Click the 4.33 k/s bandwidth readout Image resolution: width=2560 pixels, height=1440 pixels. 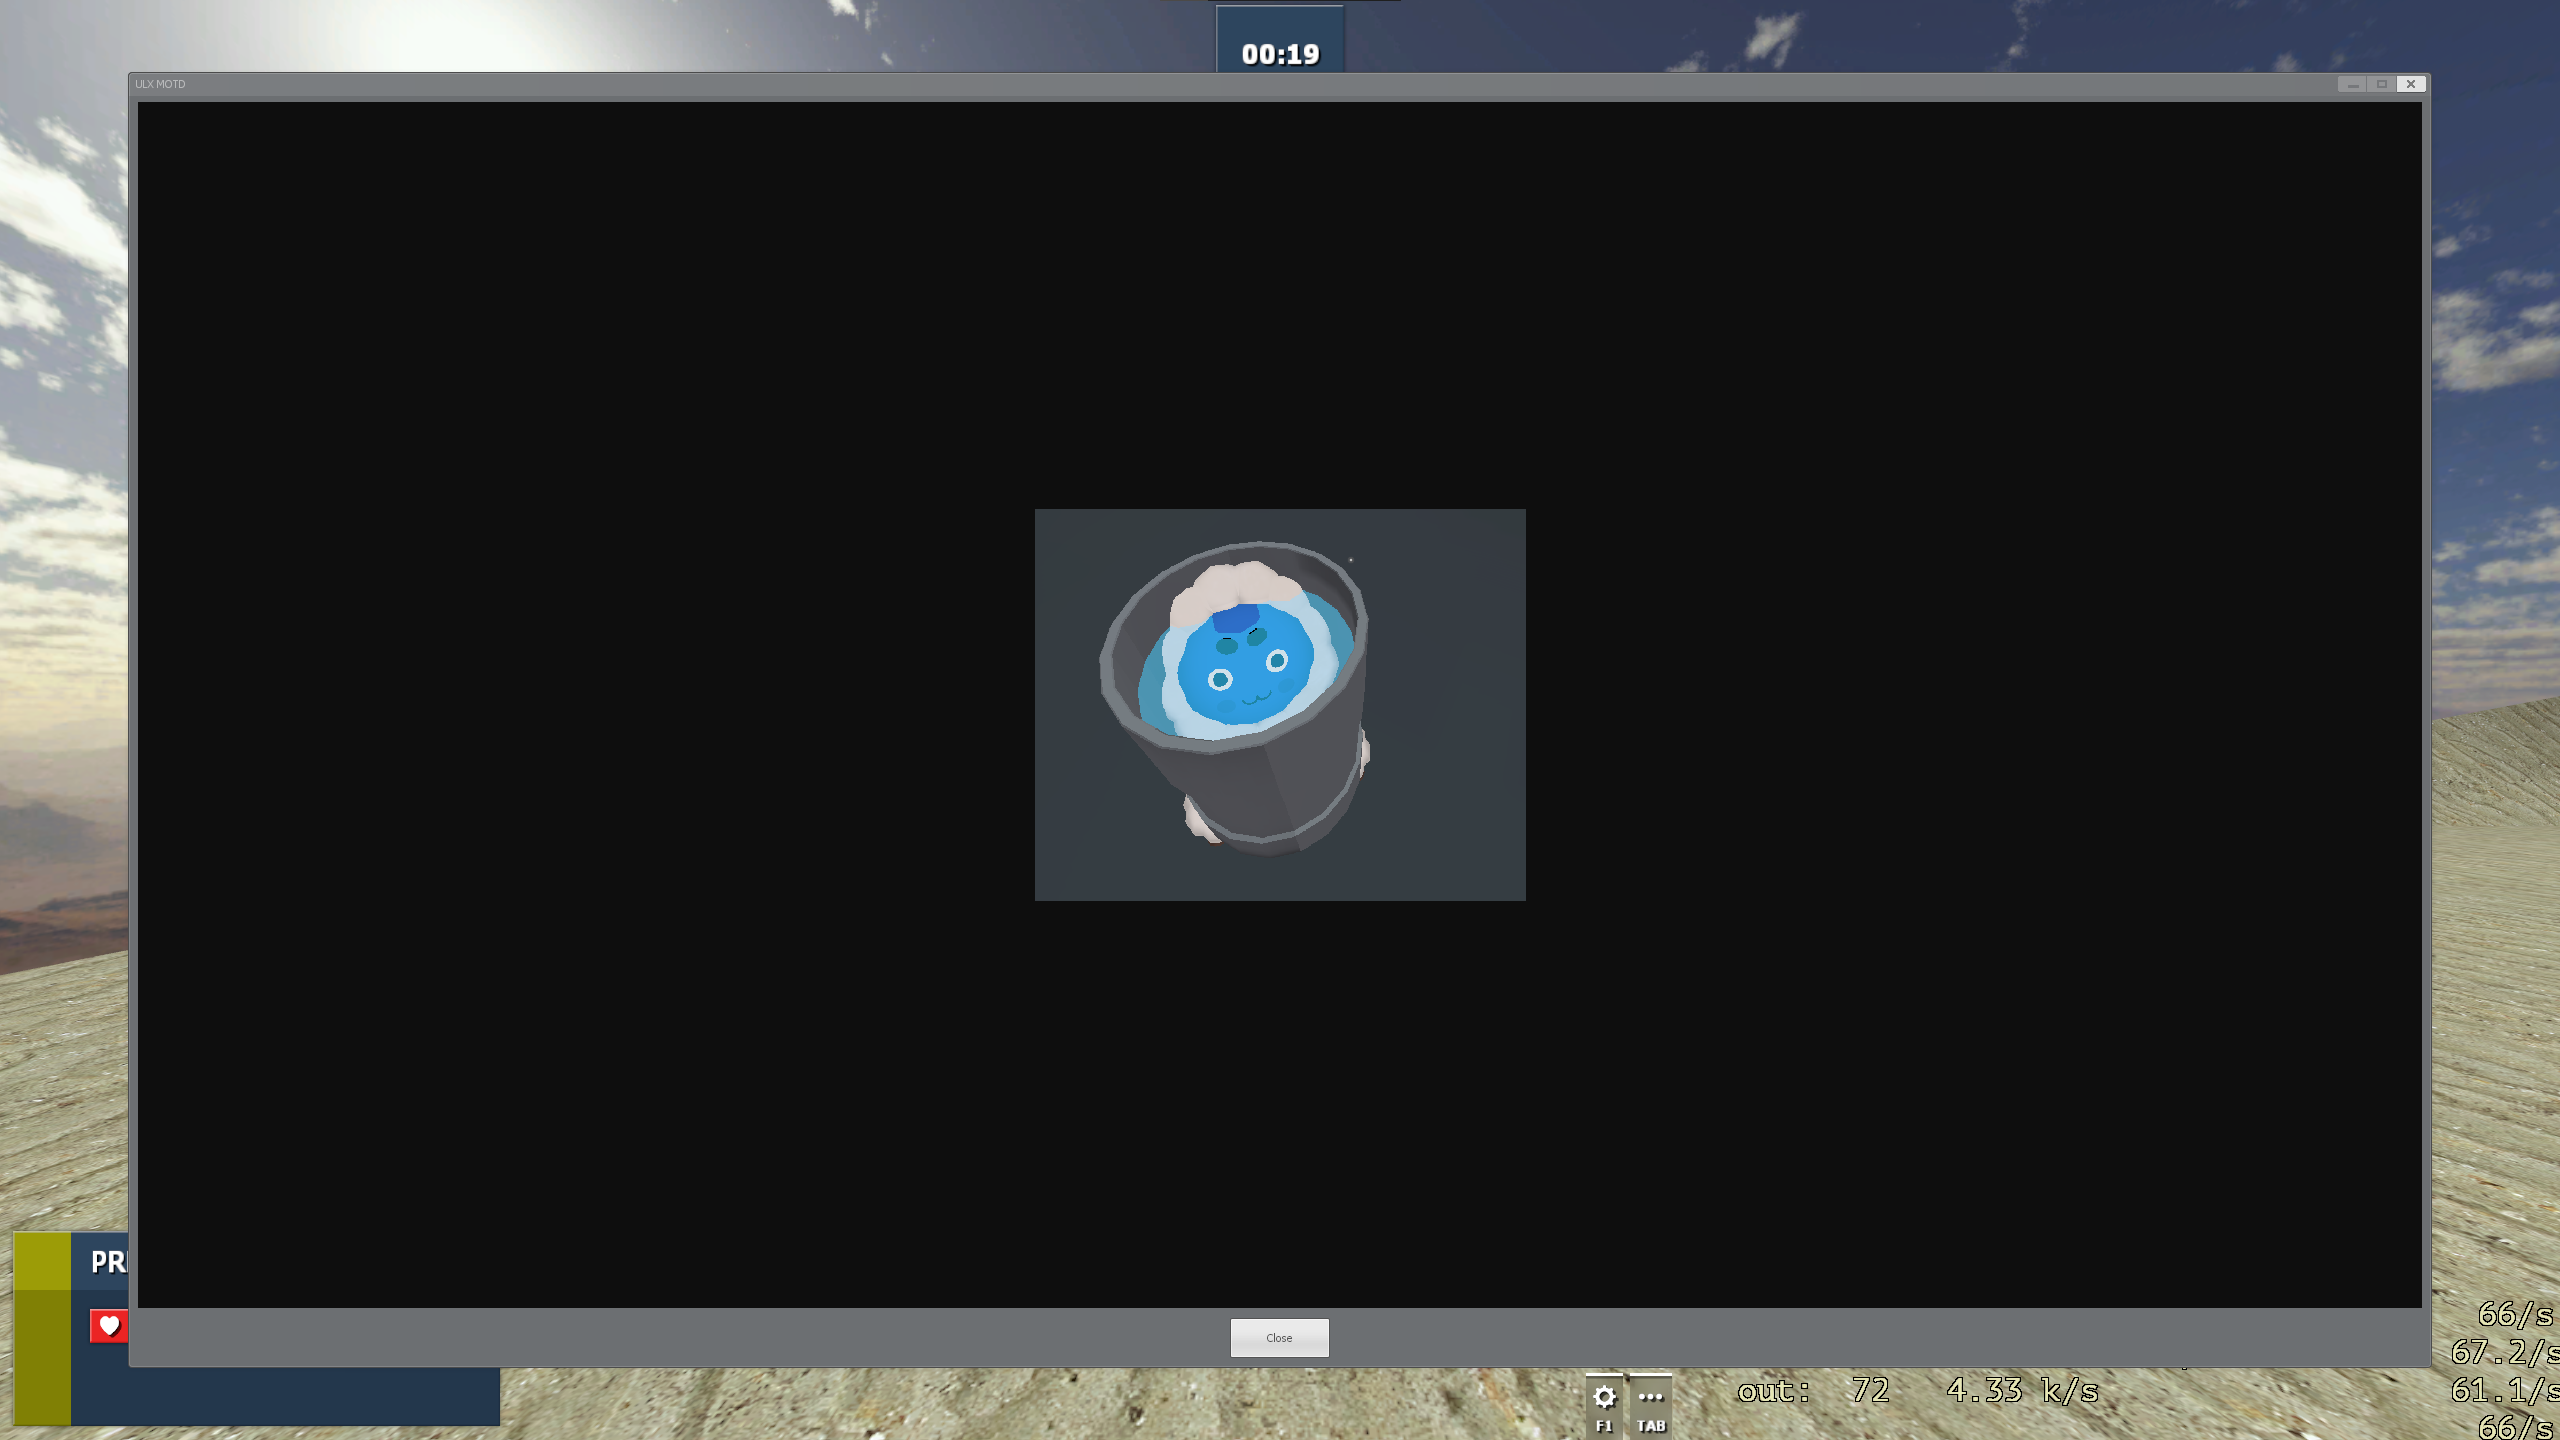[x=2022, y=1391]
